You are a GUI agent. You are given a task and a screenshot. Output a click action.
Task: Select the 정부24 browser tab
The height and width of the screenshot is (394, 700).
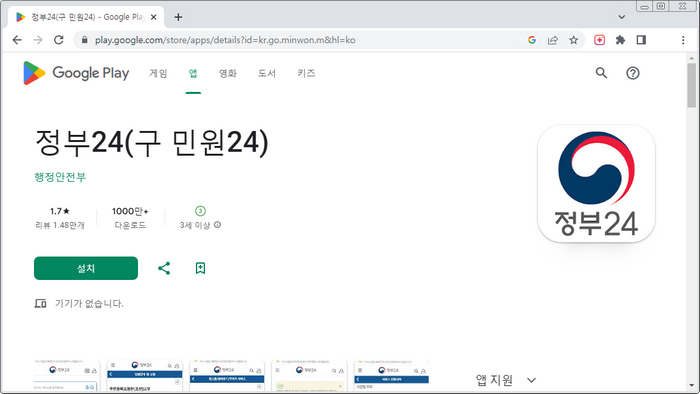[x=86, y=17]
